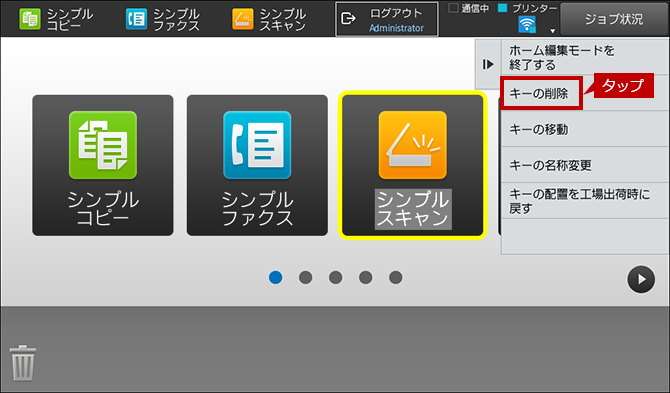Tap シンプルコピー shortcut in top bar

click(56, 19)
